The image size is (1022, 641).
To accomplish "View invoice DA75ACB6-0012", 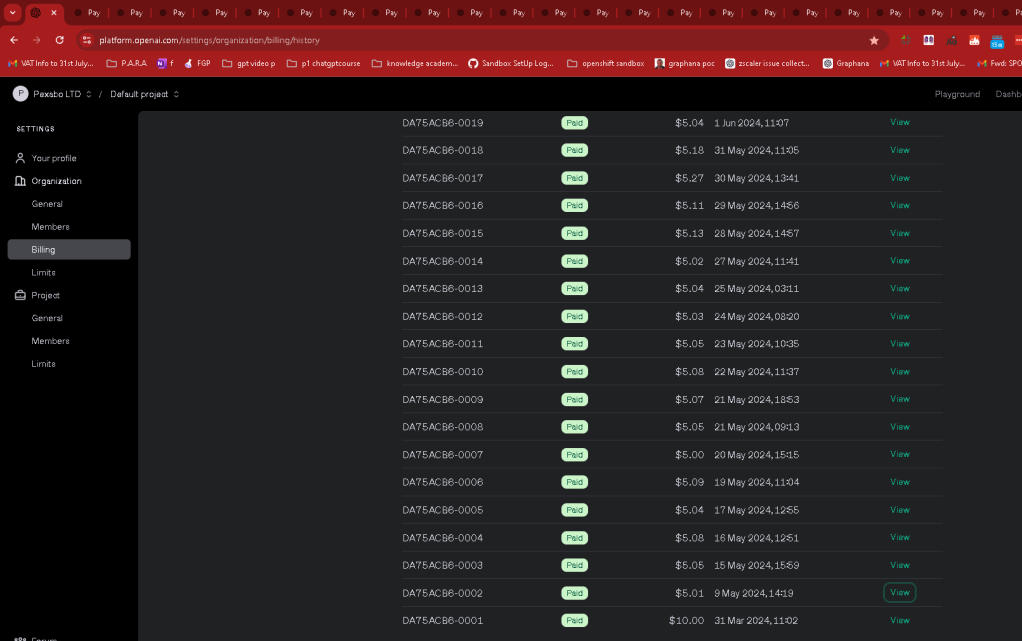I will (899, 316).
